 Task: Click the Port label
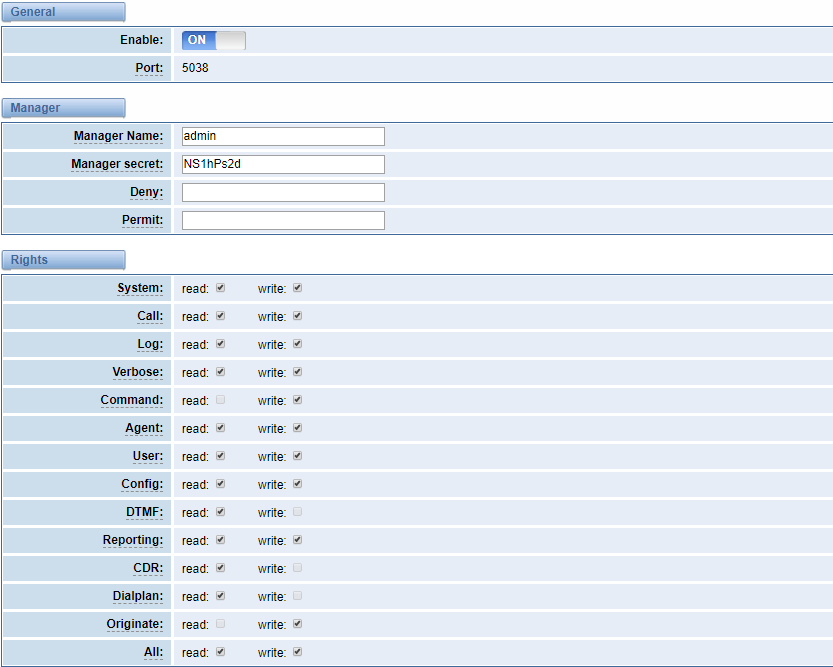(149, 69)
